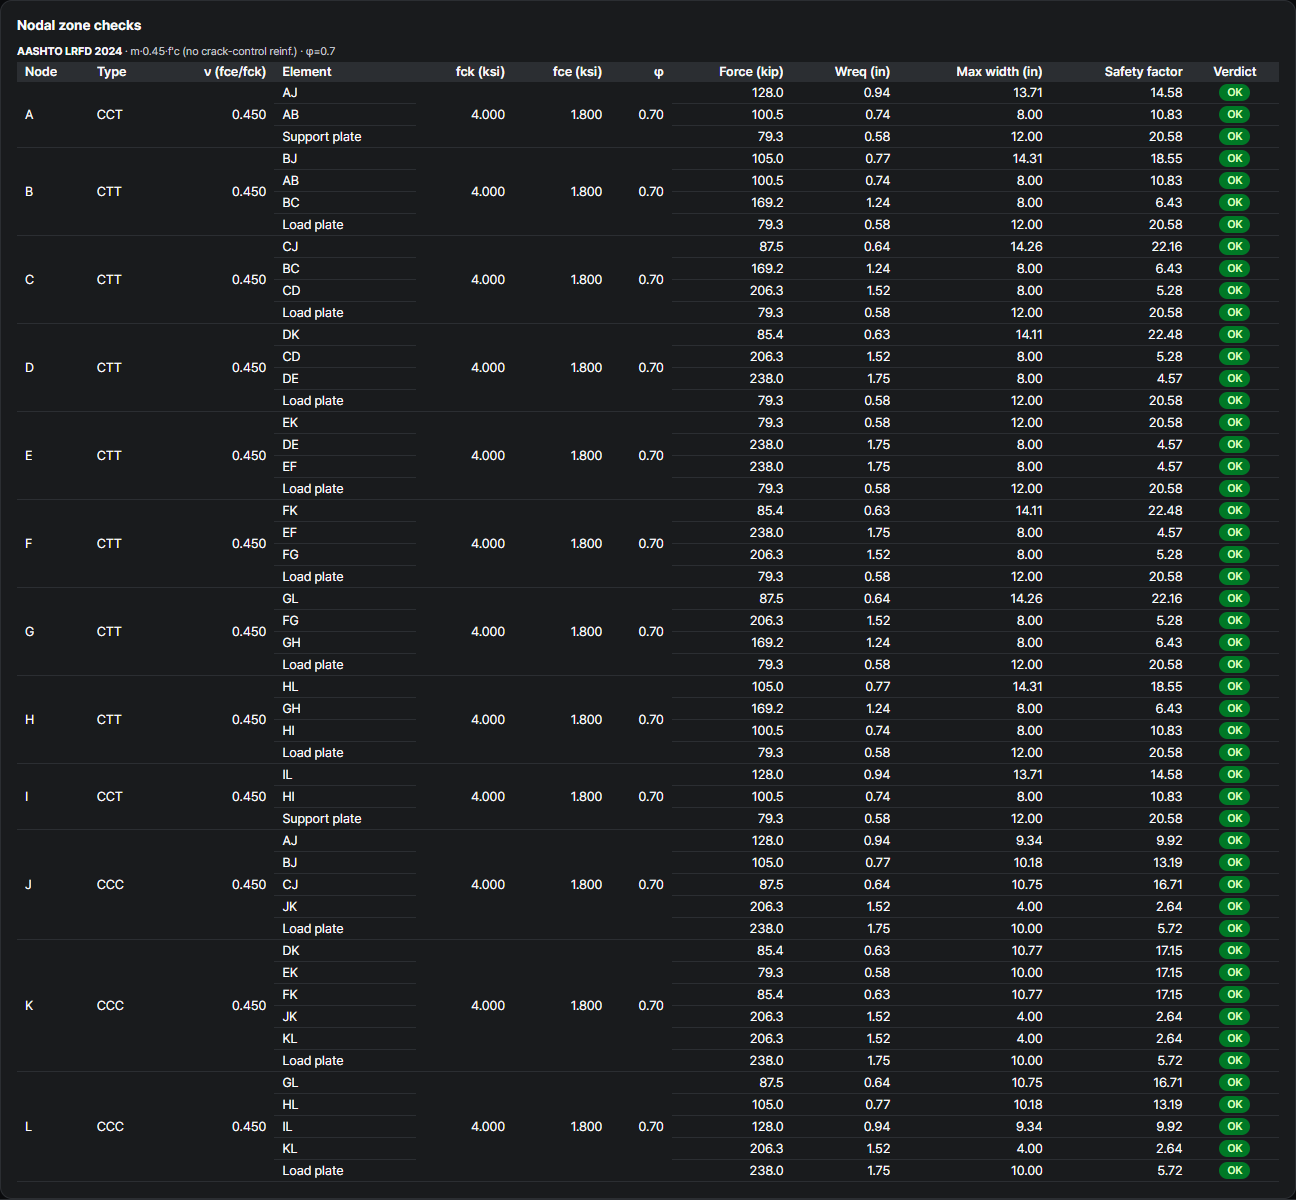Select node H's ν value "0.450"
The image size is (1296, 1200).
point(249,720)
